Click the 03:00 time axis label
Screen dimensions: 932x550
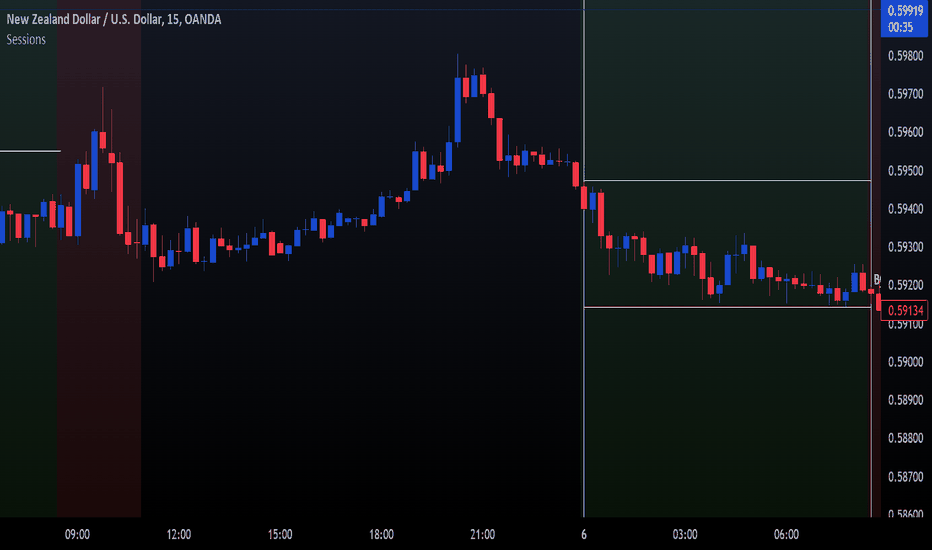point(685,535)
